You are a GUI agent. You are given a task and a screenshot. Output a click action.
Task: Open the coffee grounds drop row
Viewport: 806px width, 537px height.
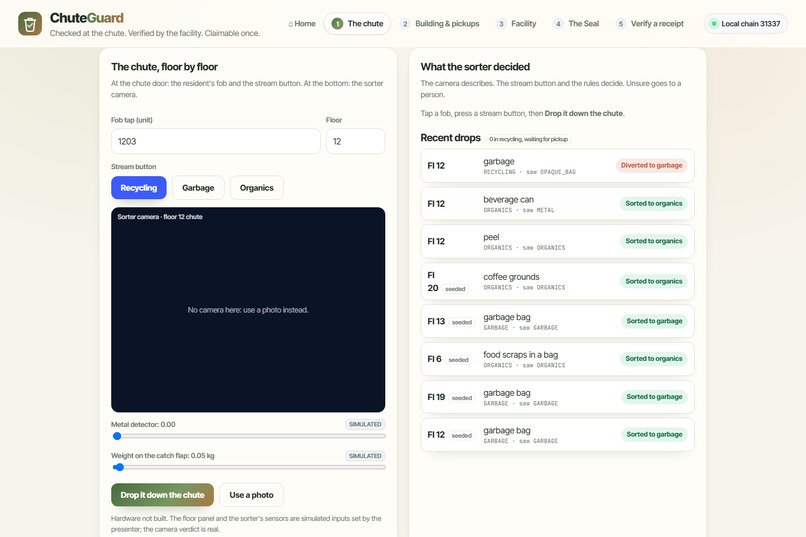tap(557, 281)
